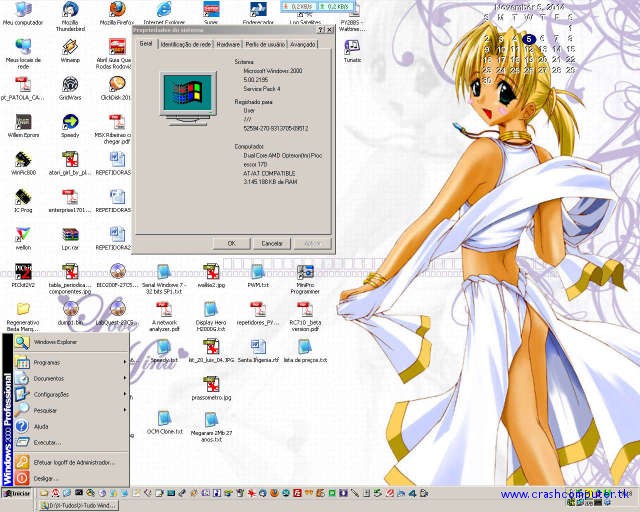Screen dimensions: 640x512
Task: Click the network speed meter widget
Action: pyautogui.click(x=317, y=7)
